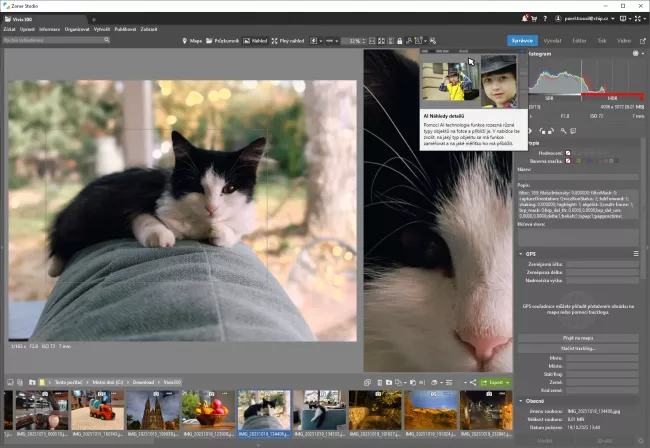650x448 pixels.
Task: Switch to Náhled preview mode
Action: pos(260,41)
